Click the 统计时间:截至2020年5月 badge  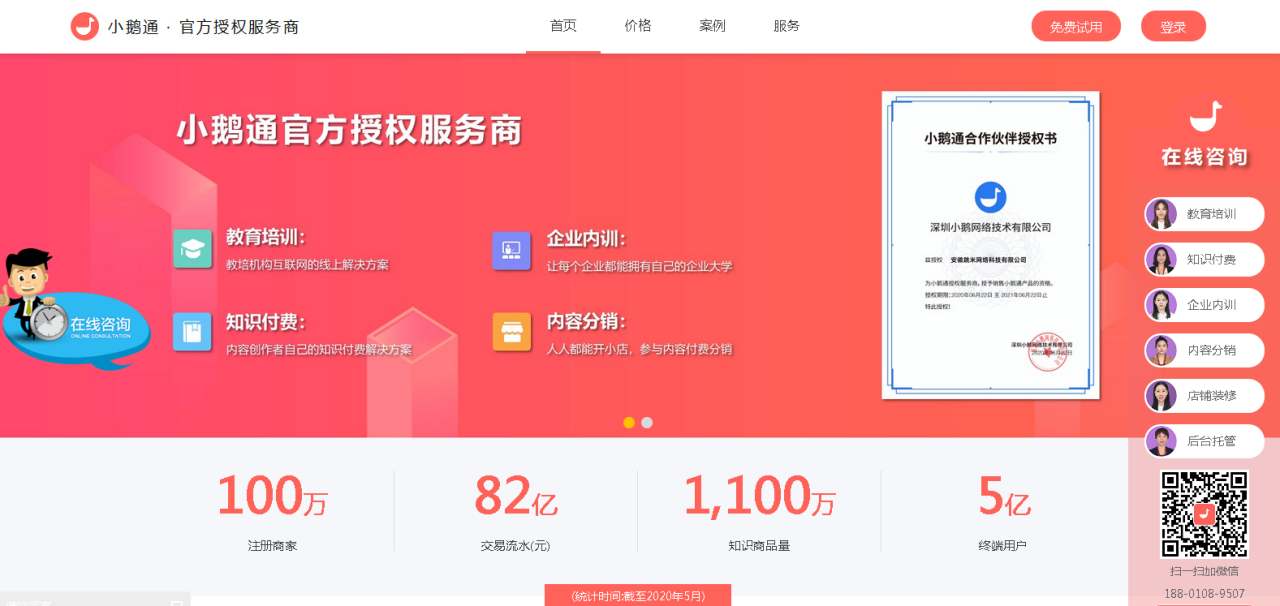coord(638,596)
